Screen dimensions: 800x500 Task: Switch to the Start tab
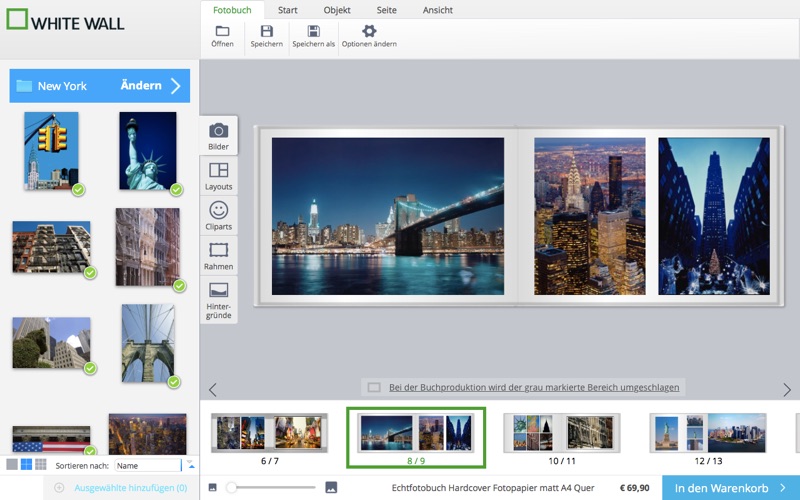click(288, 10)
